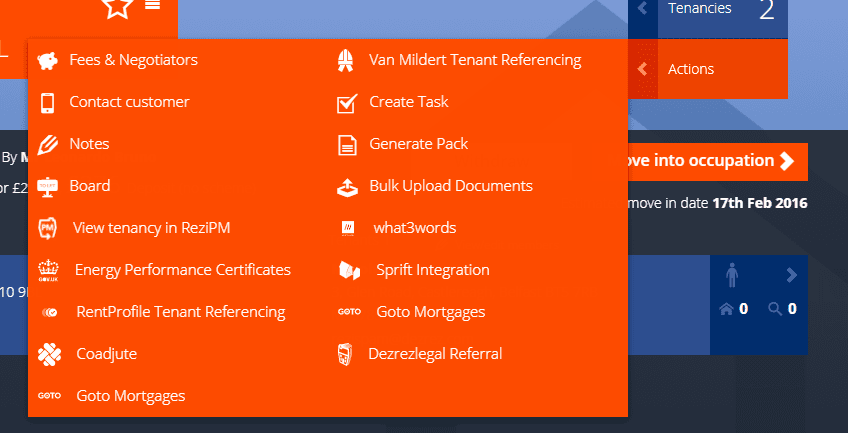This screenshot has height=433, width=848.
Task: Open Goto Mortgages under Coadjute
Action: coord(131,396)
